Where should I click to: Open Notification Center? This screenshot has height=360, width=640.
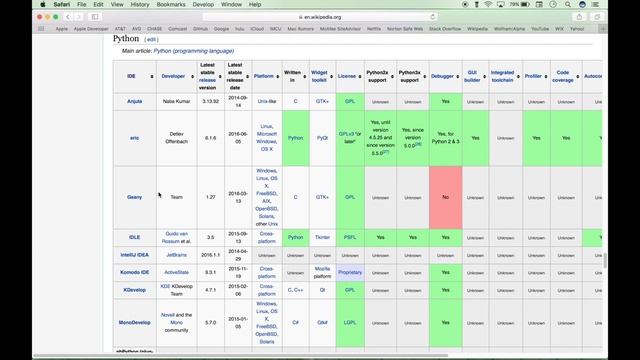595,4
